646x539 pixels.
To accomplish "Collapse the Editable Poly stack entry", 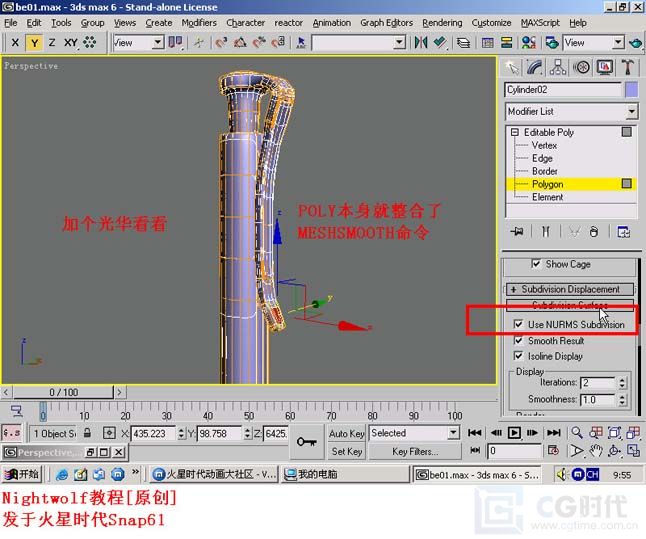I will (x=515, y=132).
